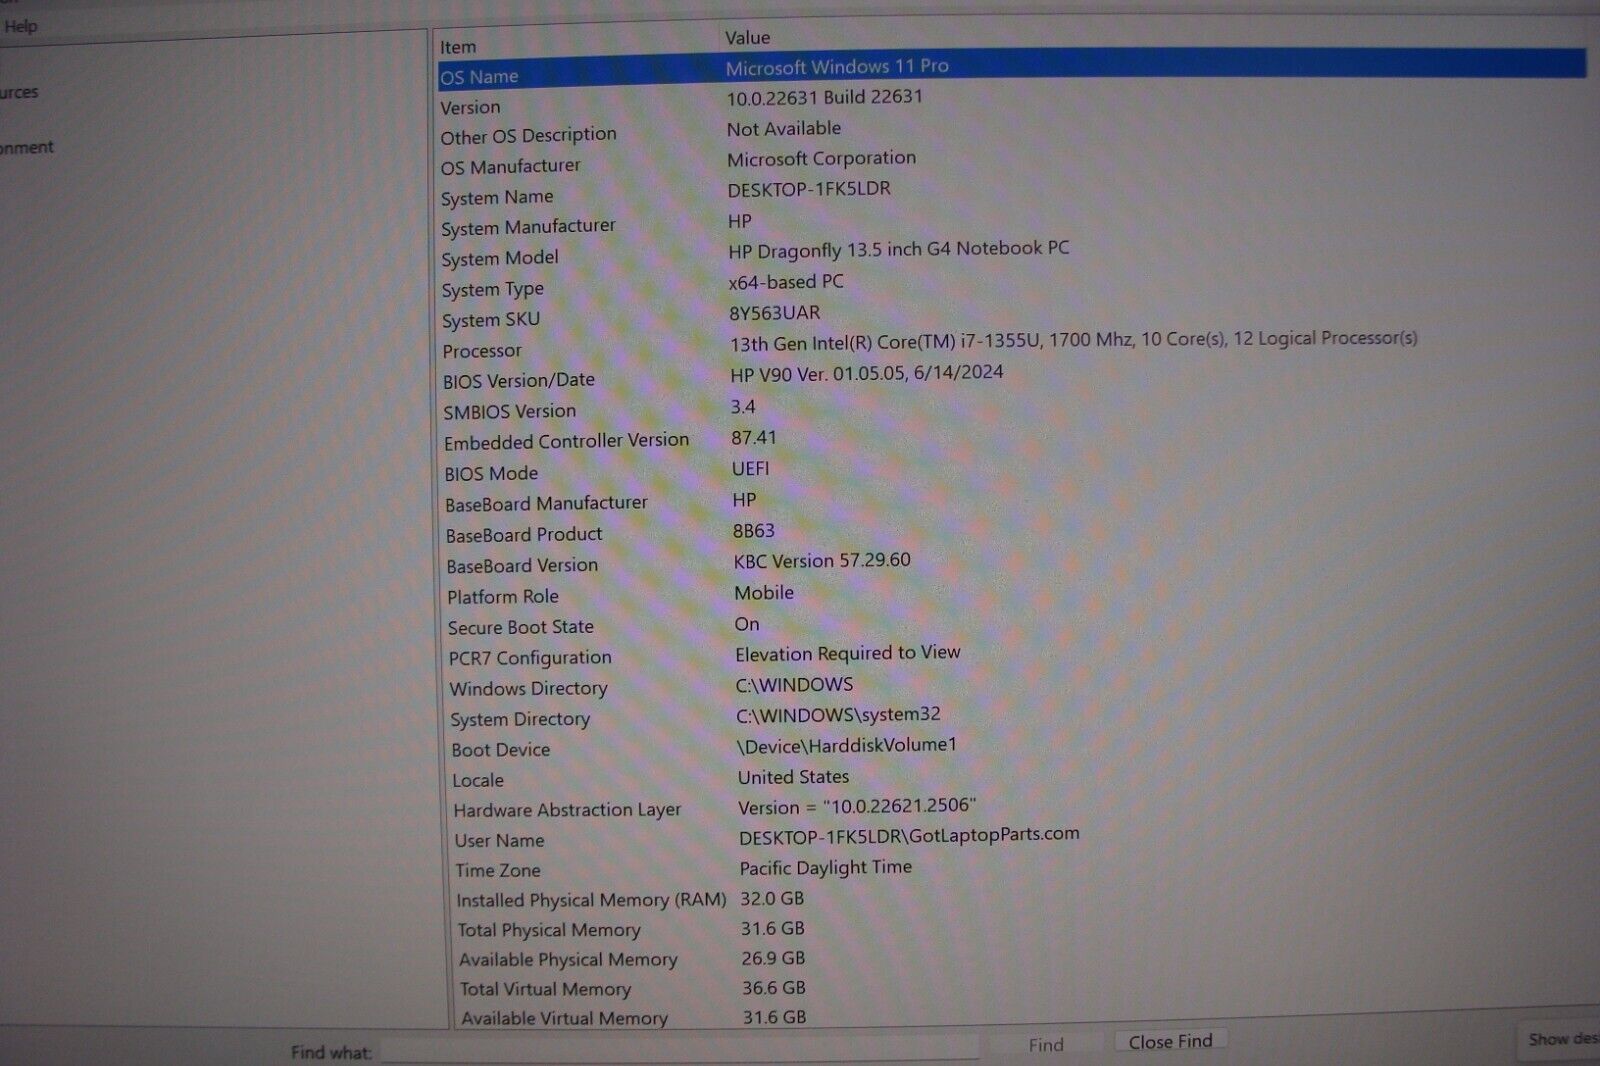1600x1066 pixels.
Task: Click the value HP V90 Ver. 01.05.05
Action: pos(866,373)
